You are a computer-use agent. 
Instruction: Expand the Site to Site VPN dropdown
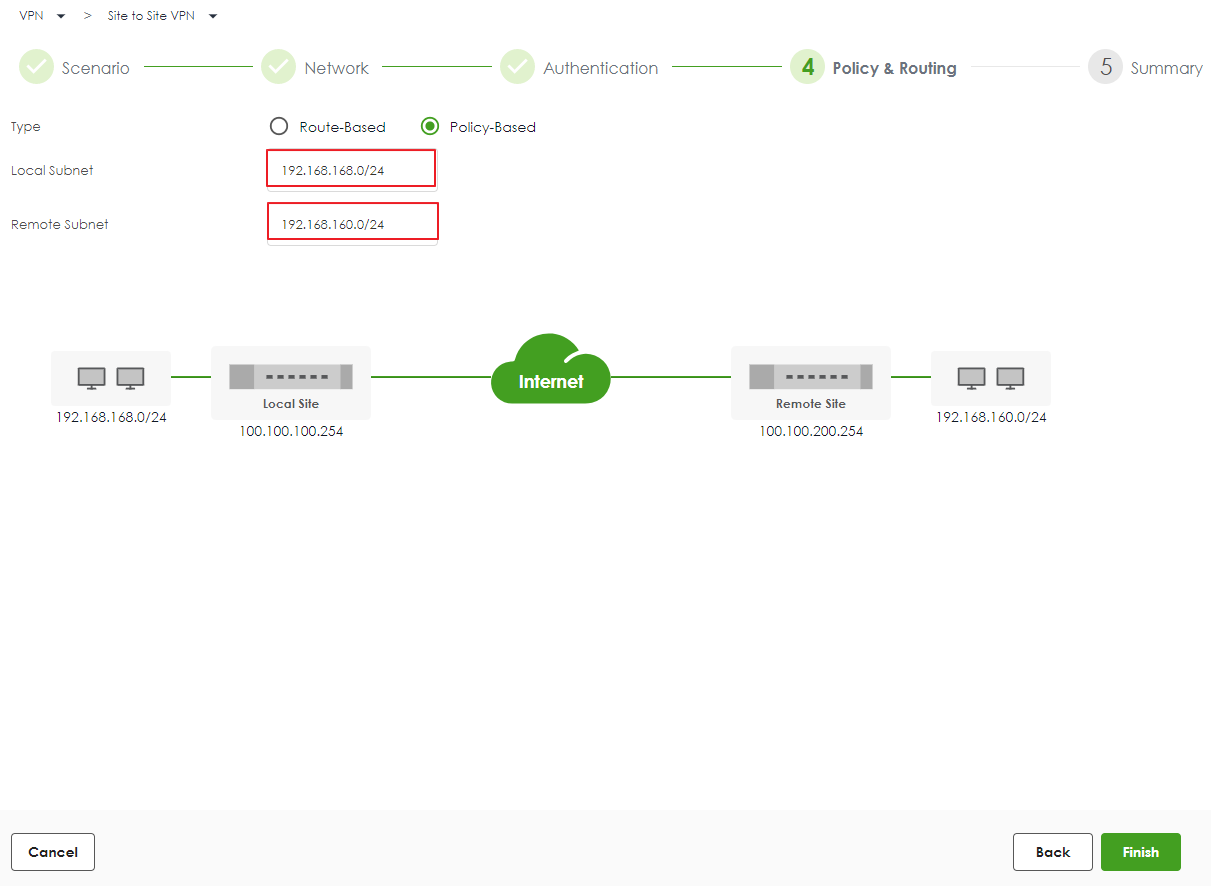[212, 17]
